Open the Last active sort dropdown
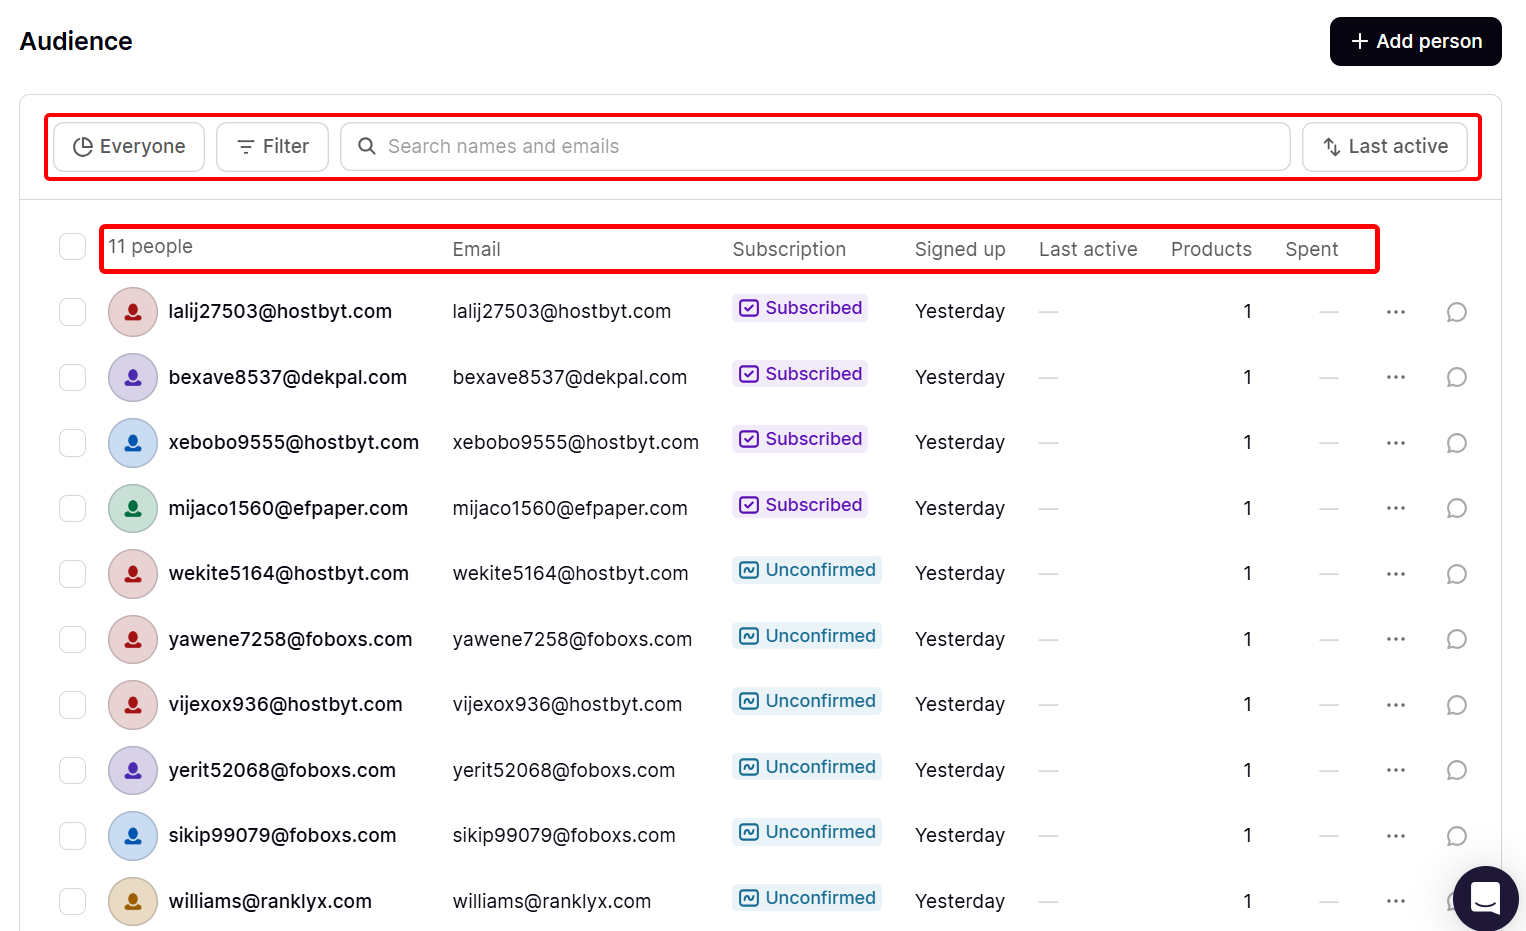The width and height of the screenshot is (1526, 931). point(1385,147)
